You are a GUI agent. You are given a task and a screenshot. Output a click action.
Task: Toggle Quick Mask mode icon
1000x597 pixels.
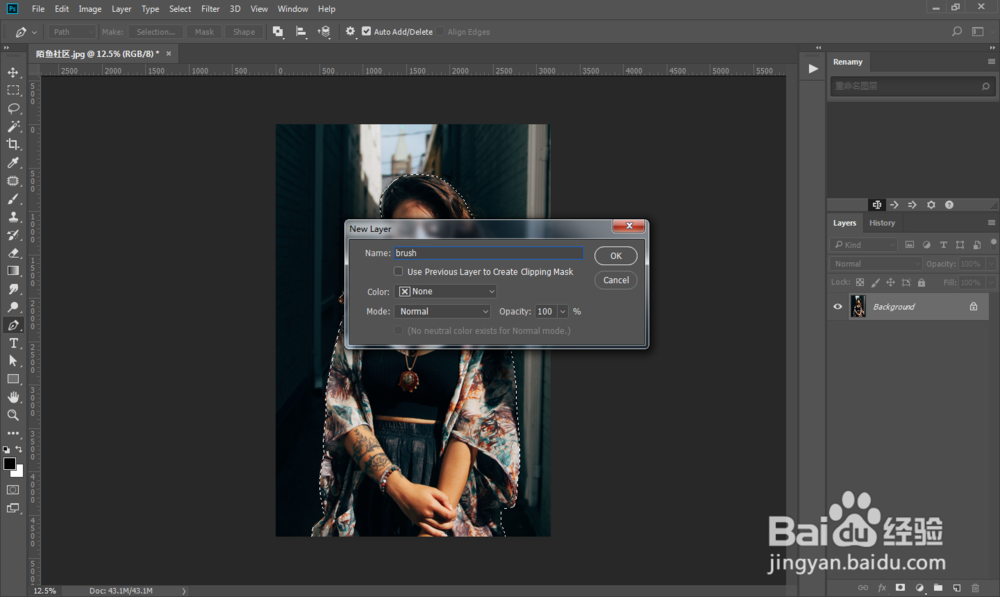13,490
